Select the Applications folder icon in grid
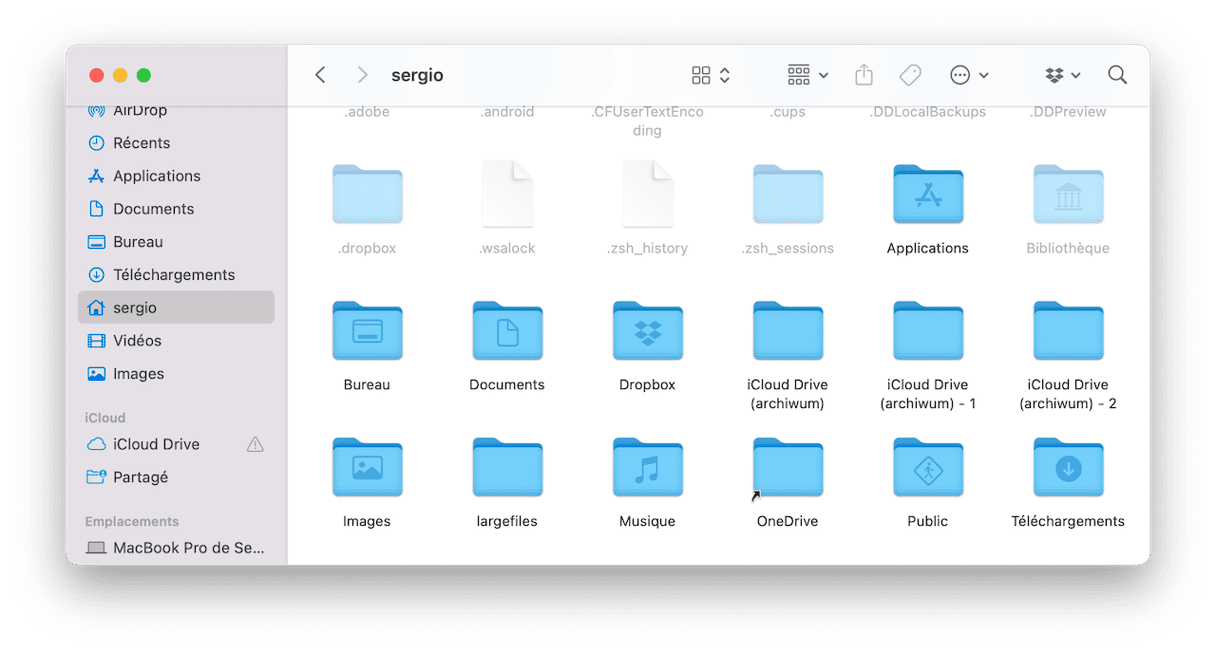Screen dimensions: 1216x652 (x=928, y=195)
